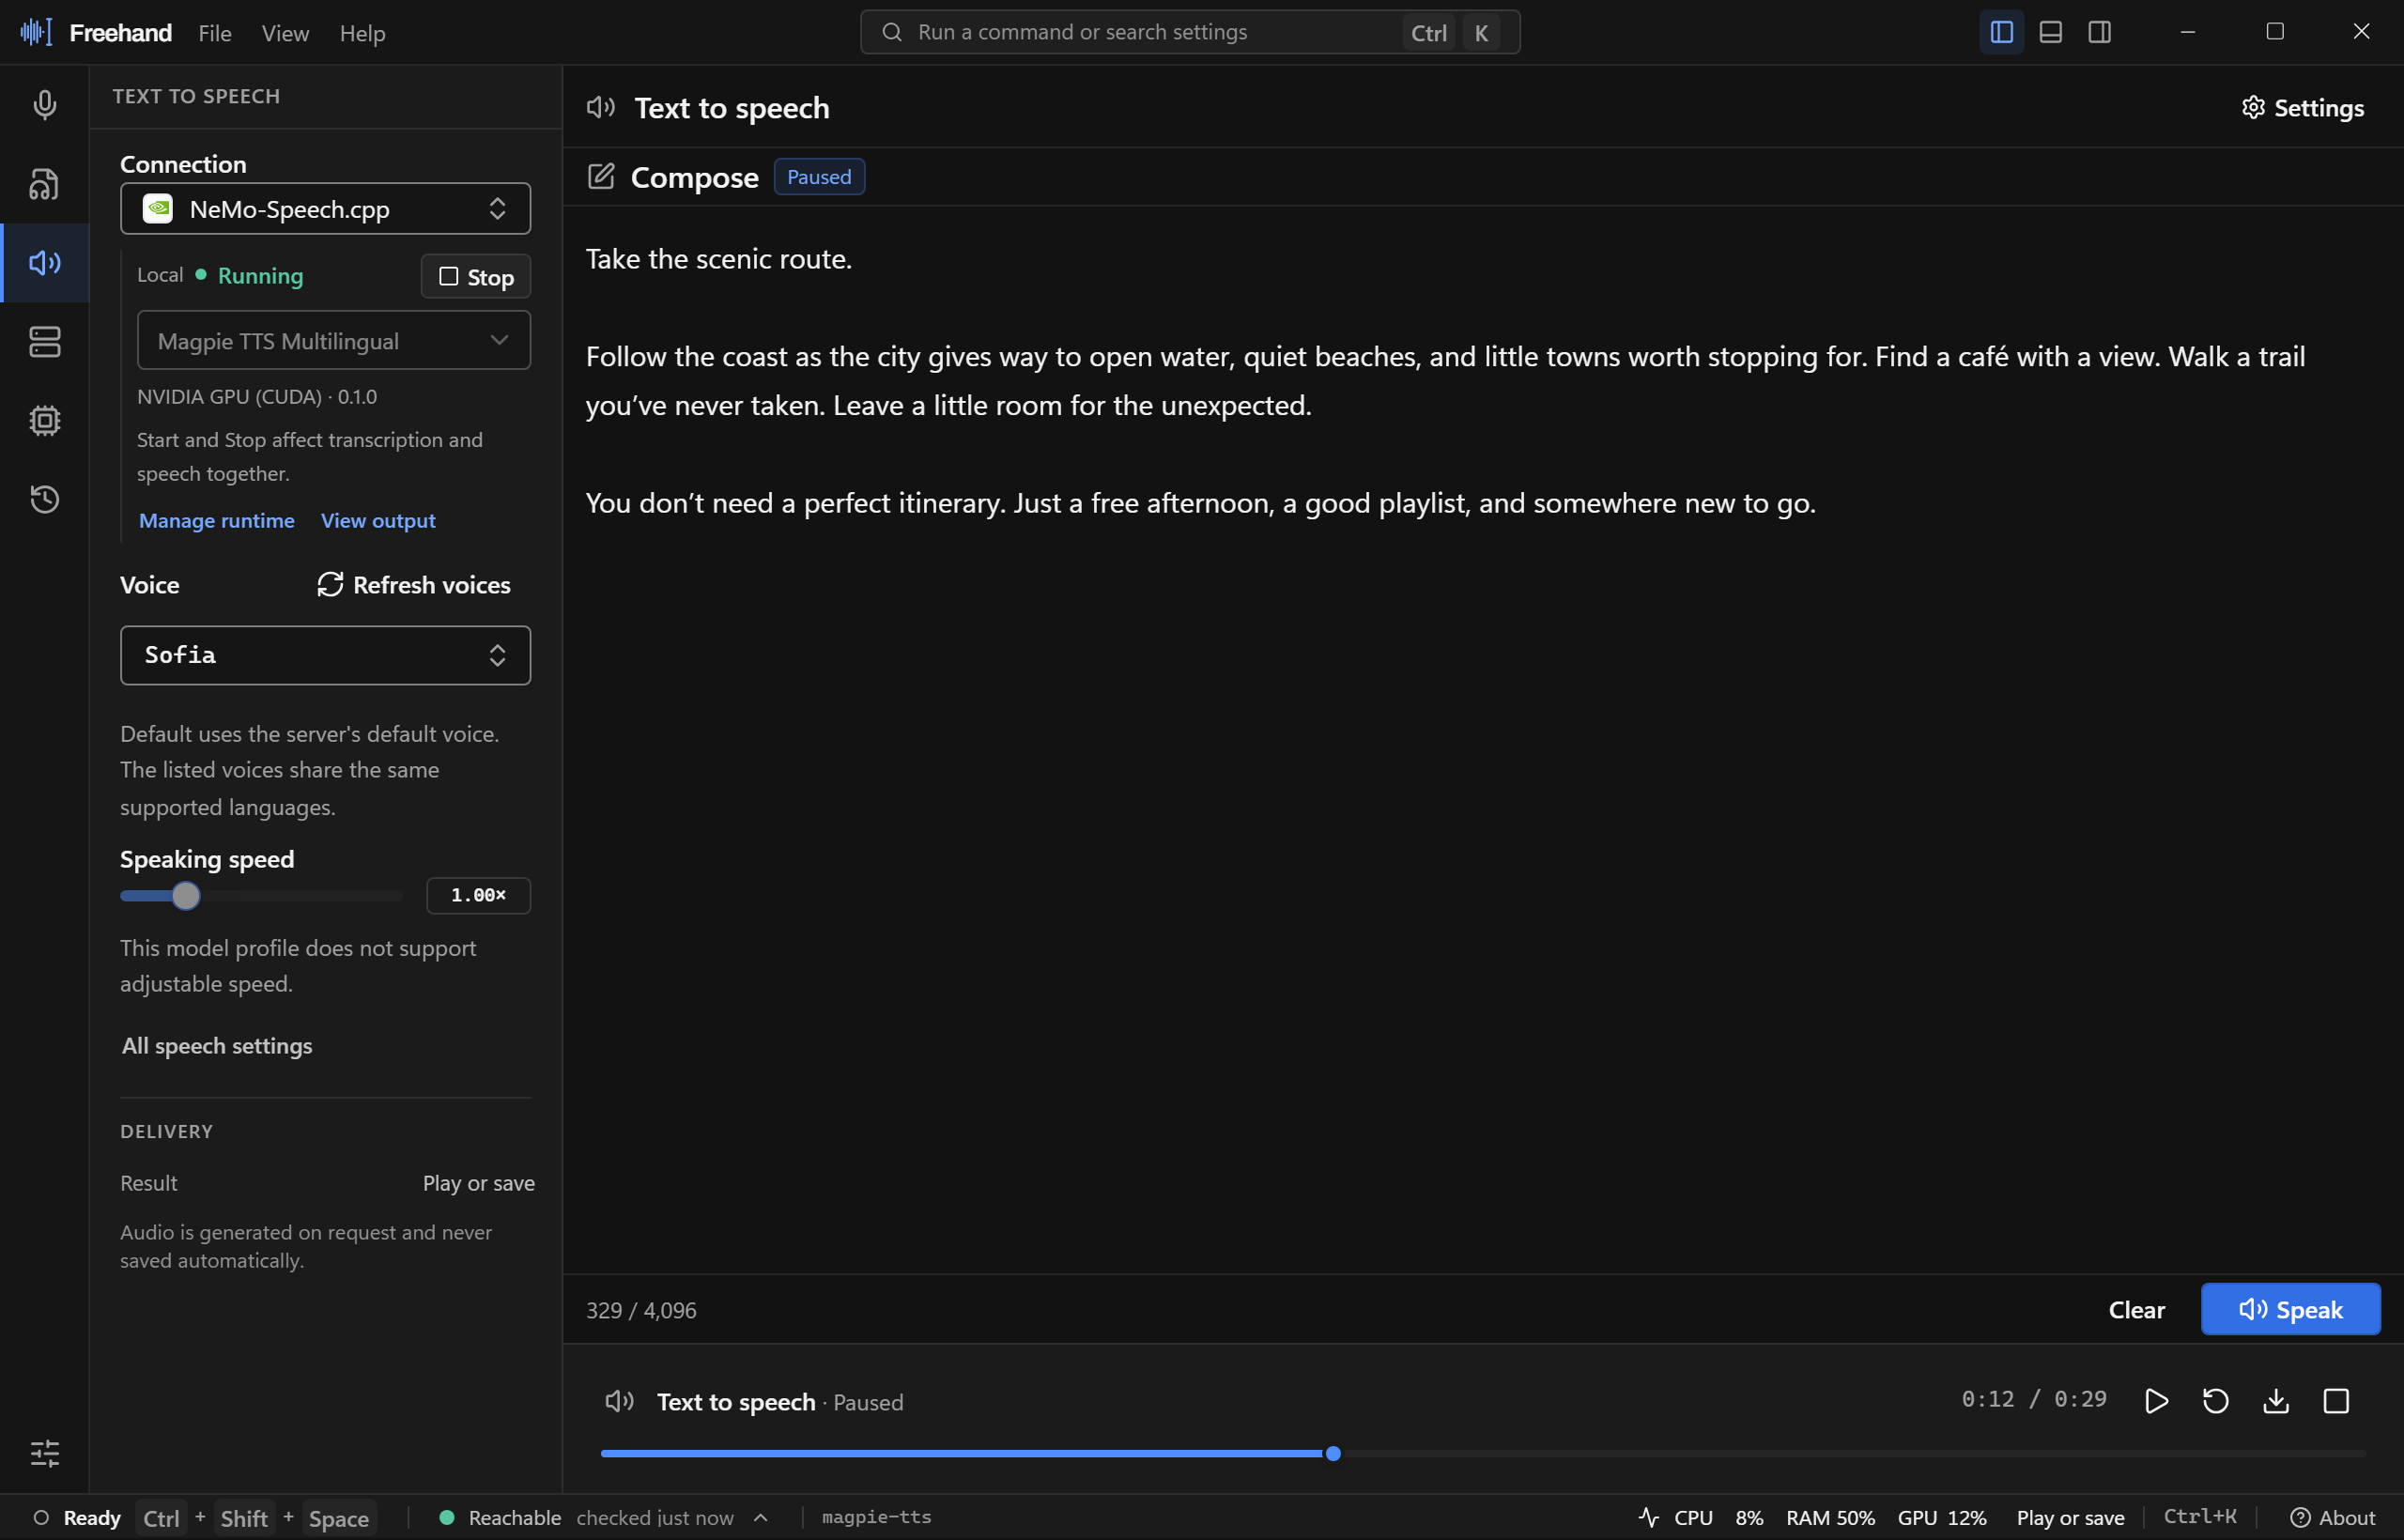2404x1540 pixels.
Task: Clear the compose text
Action: tap(2136, 1309)
